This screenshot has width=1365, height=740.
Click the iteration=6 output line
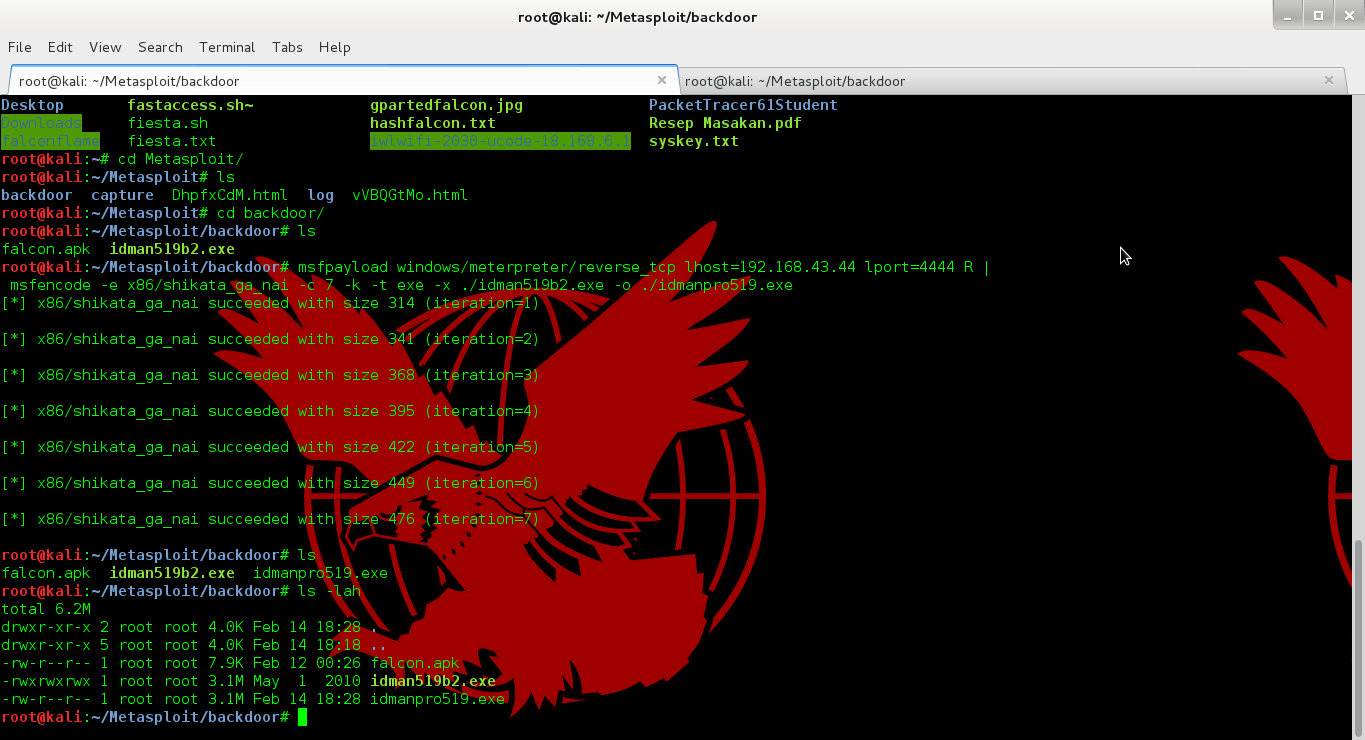pyautogui.click(x=270, y=483)
